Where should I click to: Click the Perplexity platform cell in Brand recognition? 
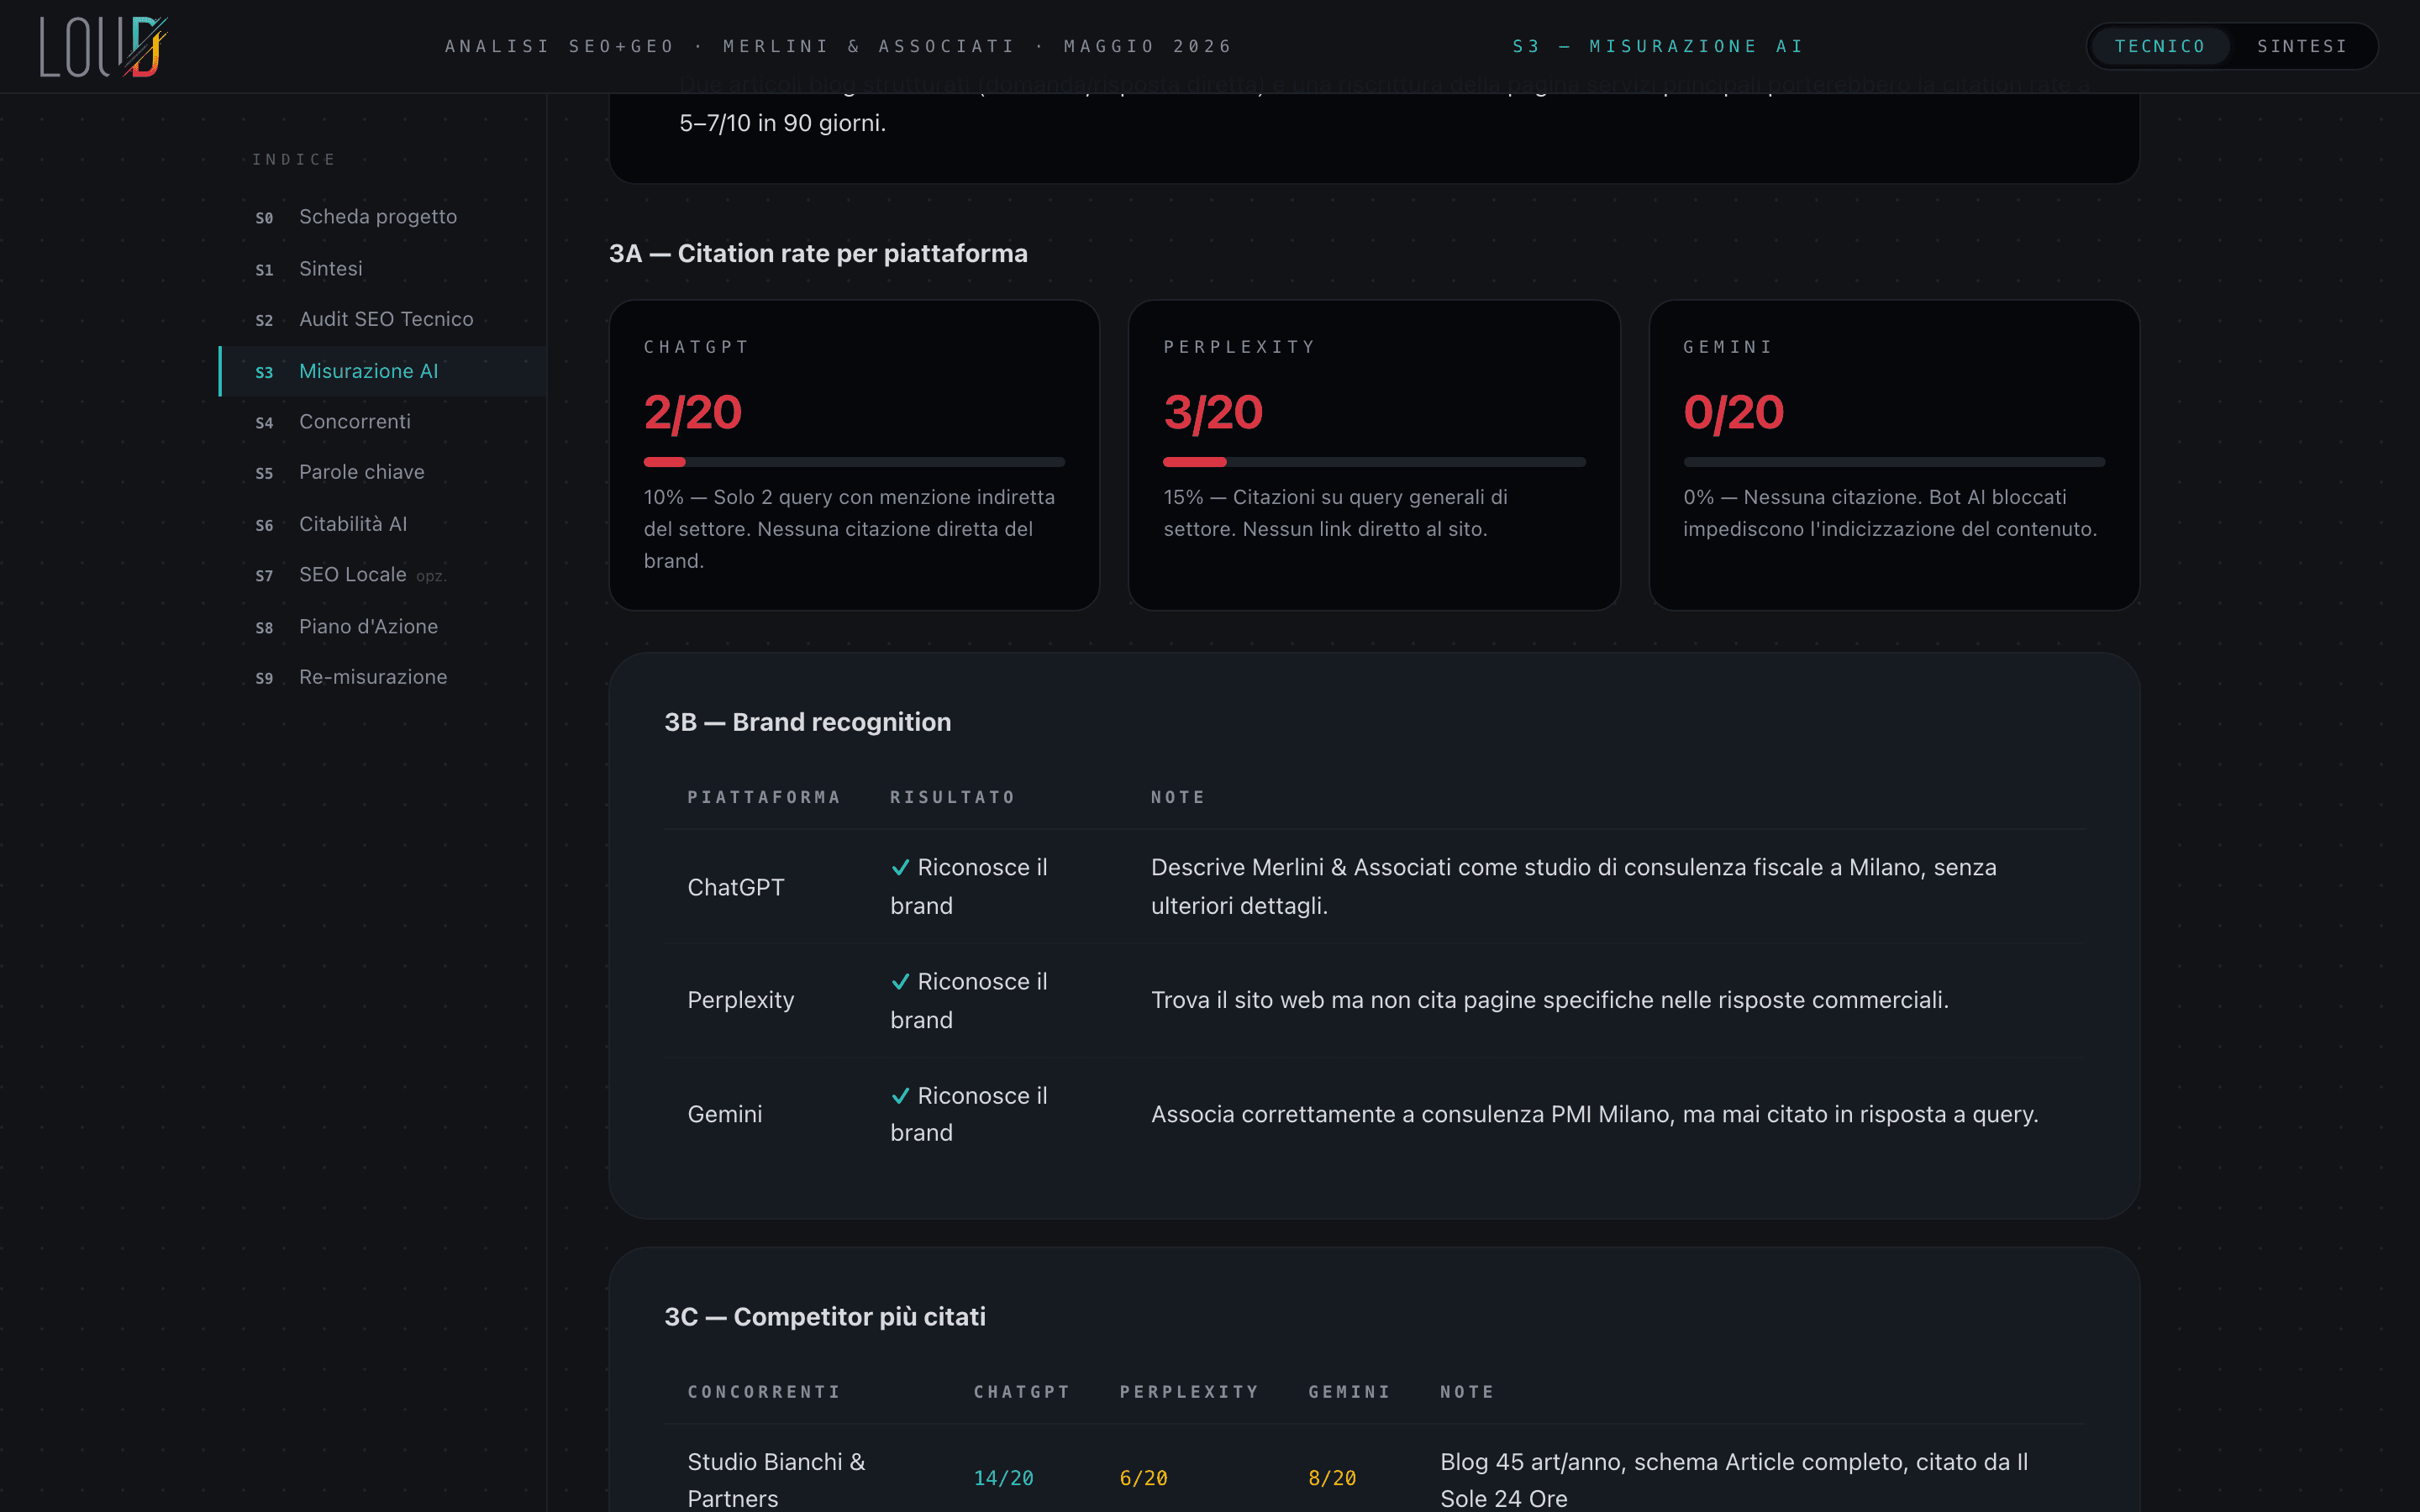click(741, 1000)
